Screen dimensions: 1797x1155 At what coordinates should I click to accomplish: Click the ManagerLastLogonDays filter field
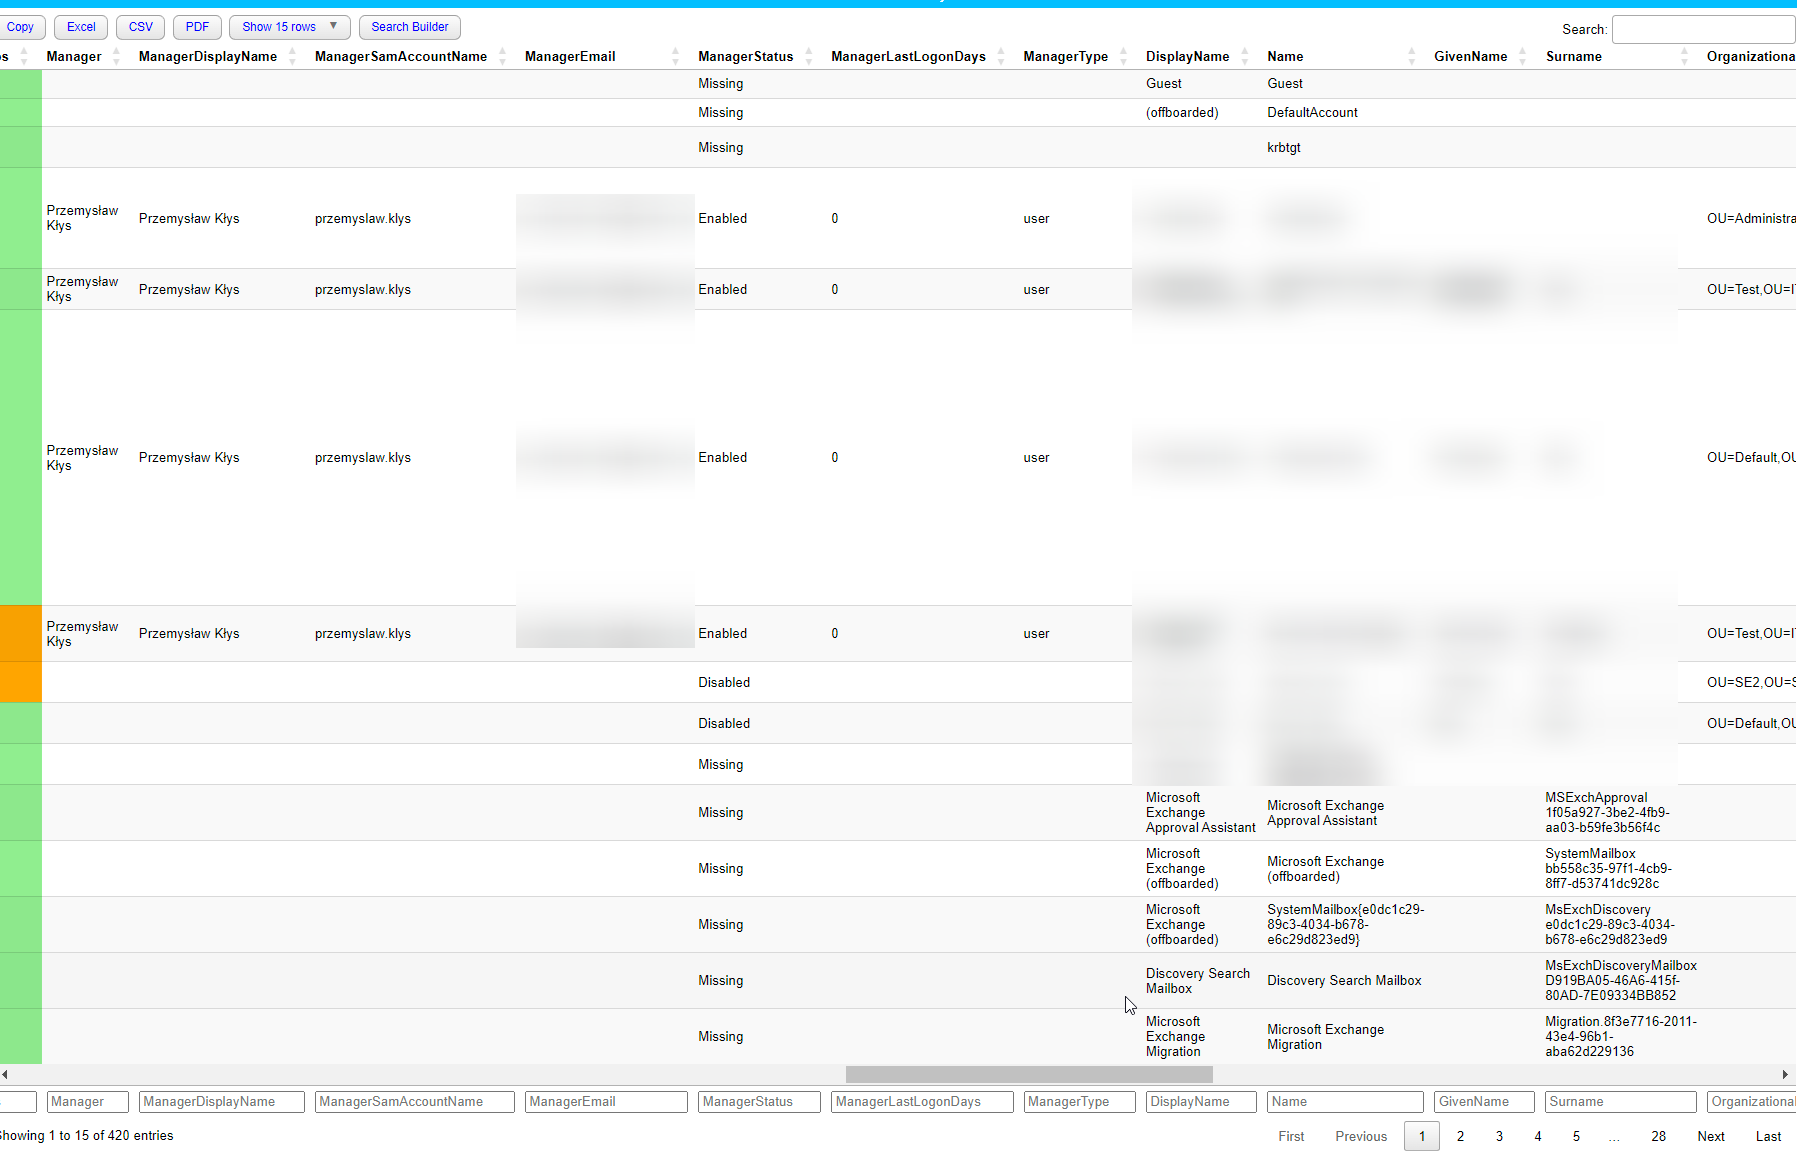[x=922, y=1102]
